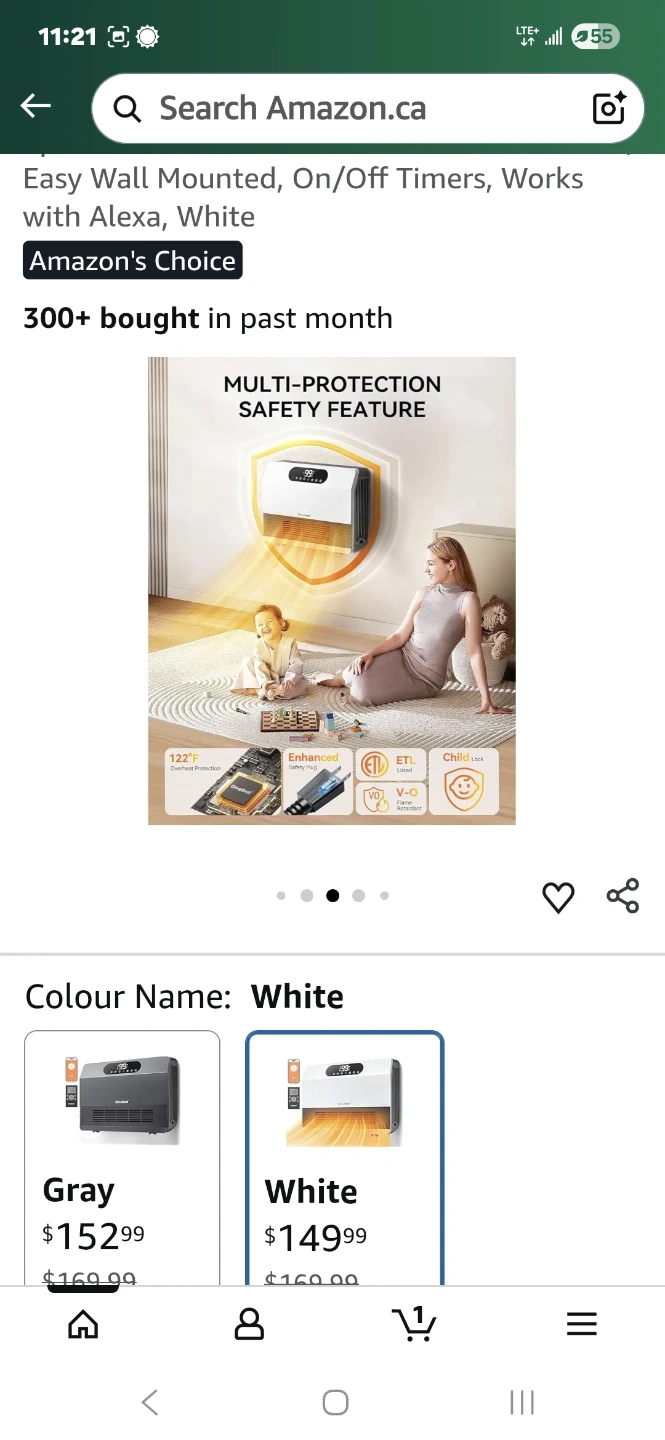Jump to second image carousel dot
The image size is (665, 1440).
pyautogui.click(x=307, y=896)
